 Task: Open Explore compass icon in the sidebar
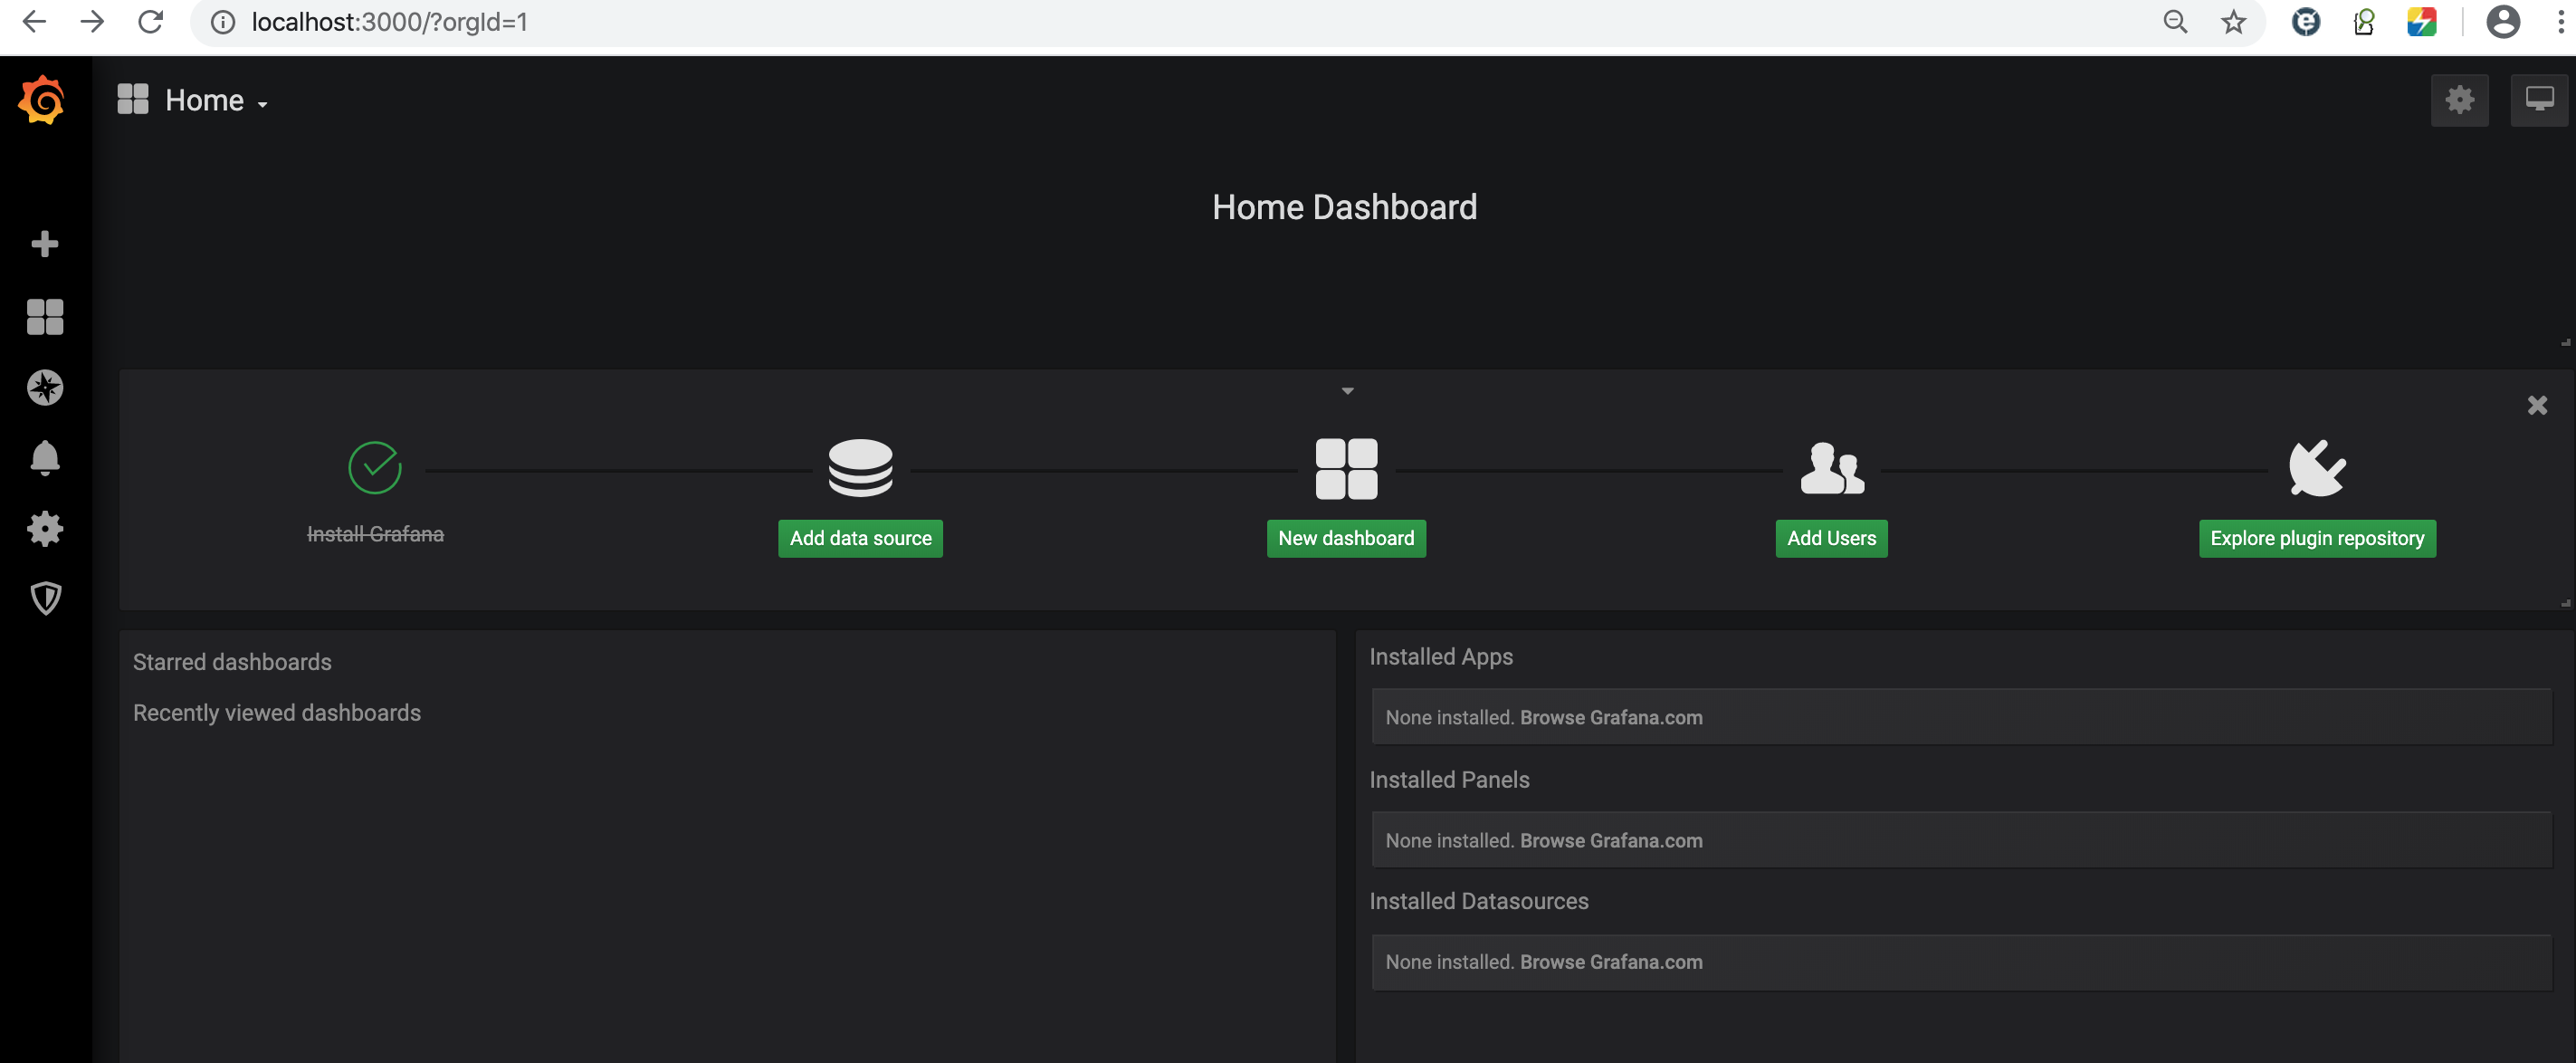(45, 387)
